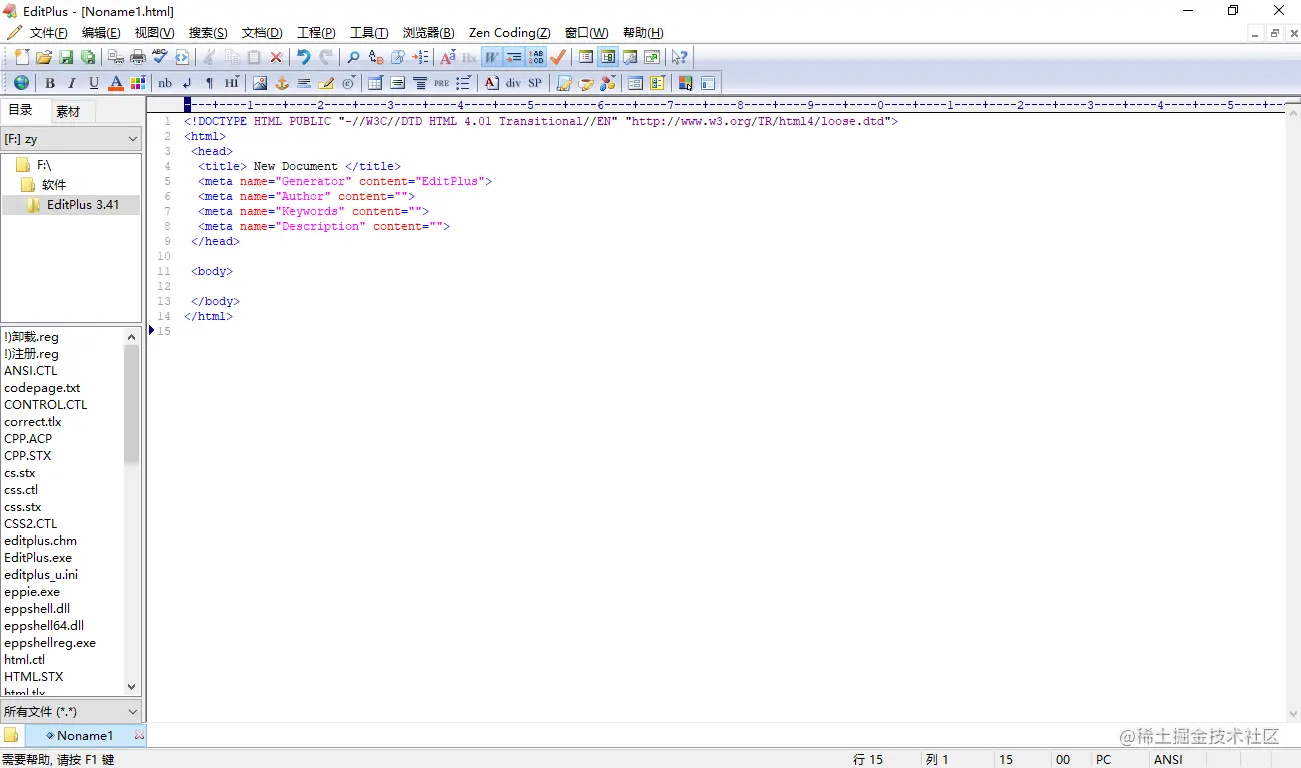Select the Noname1 document tab
The width and height of the screenshot is (1301, 768).
pyautogui.click(x=84, y=735)
